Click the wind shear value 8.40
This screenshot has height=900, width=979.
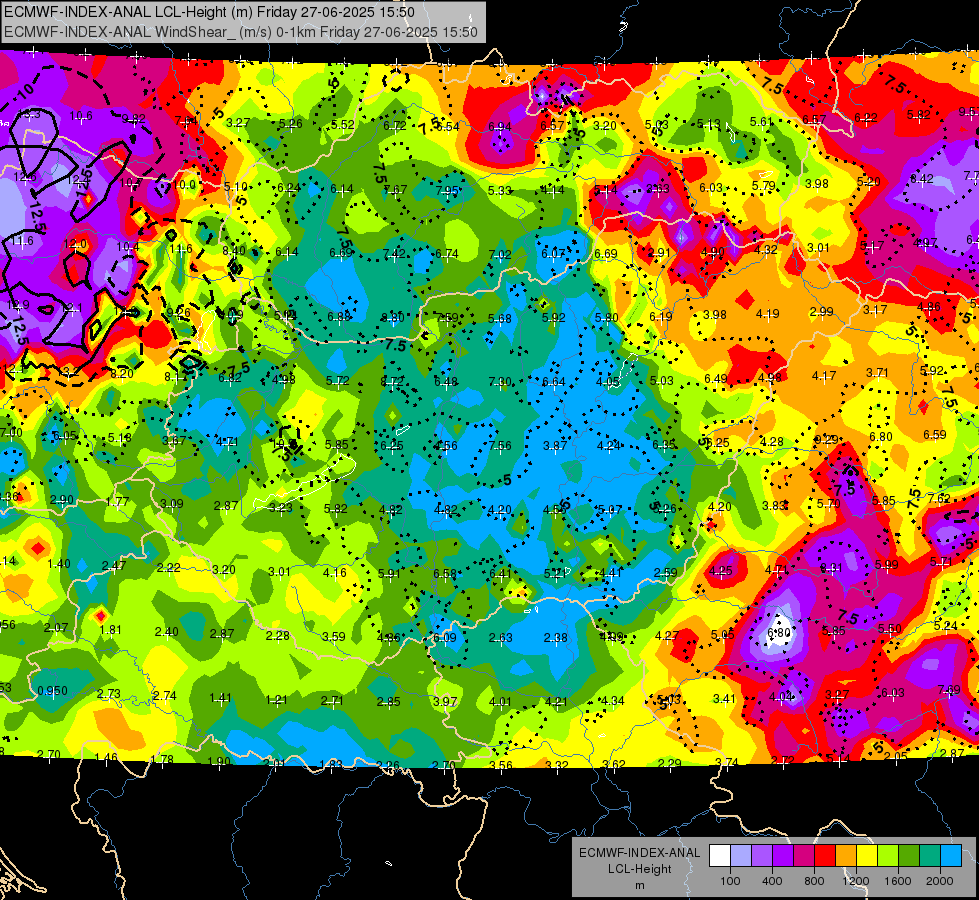(234, 250)
